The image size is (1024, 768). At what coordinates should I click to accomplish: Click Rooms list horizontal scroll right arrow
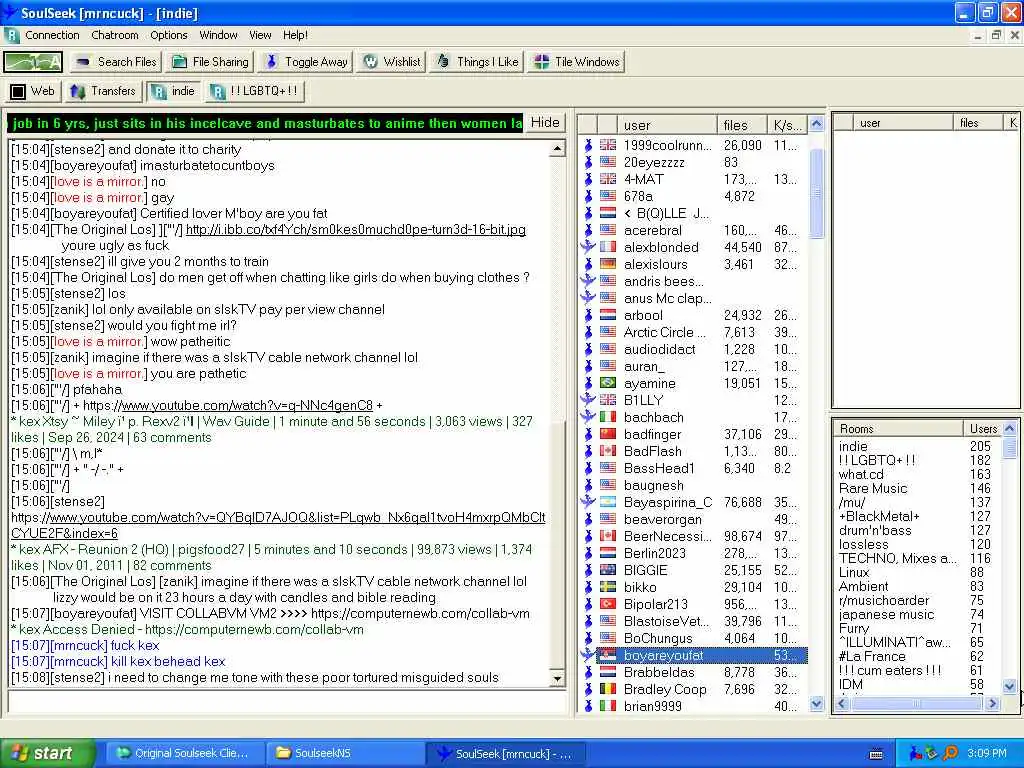pyautogui.click(x=993, y=703)
